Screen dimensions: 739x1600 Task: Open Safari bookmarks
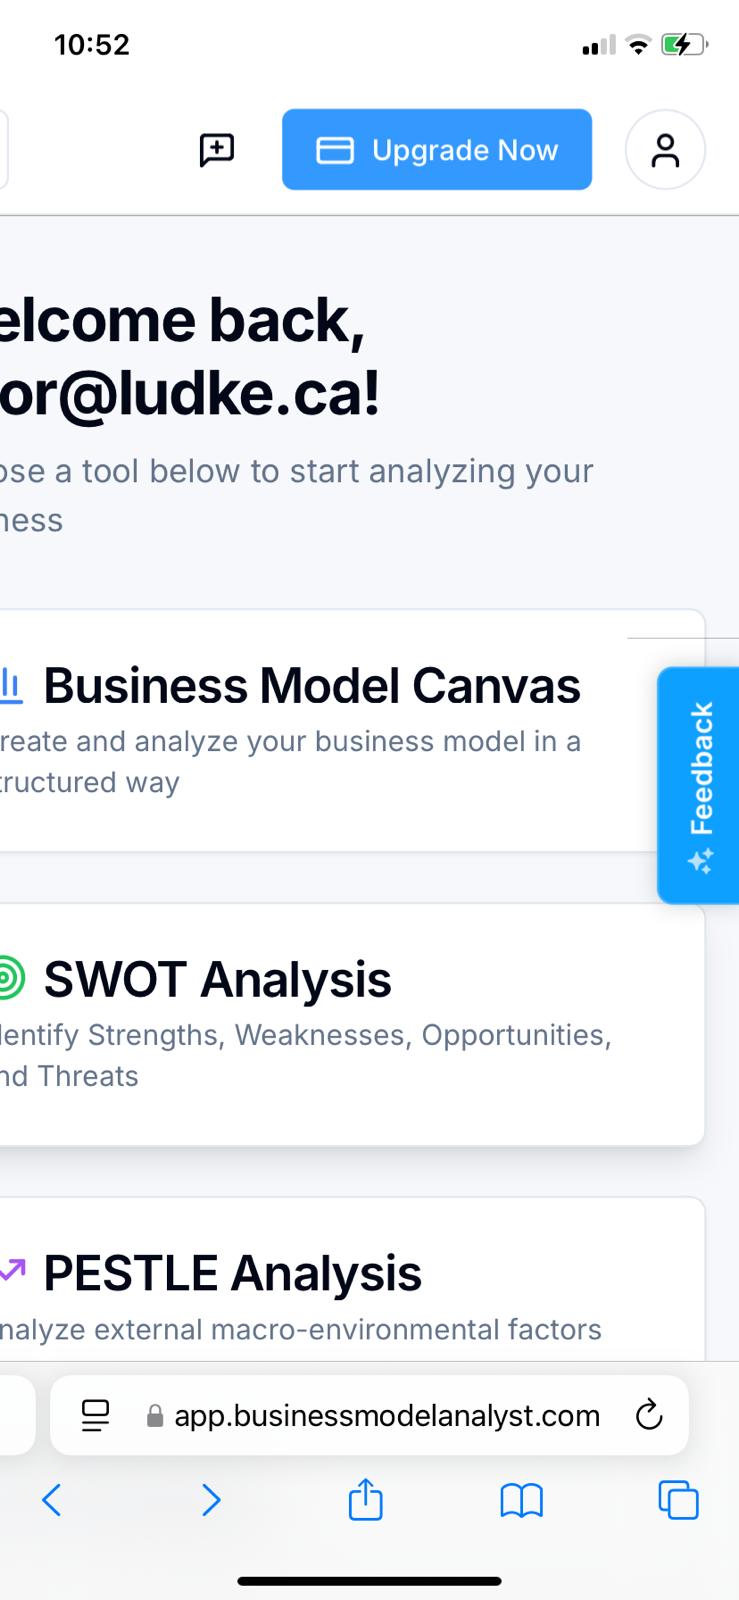[x=521, y=1500]
